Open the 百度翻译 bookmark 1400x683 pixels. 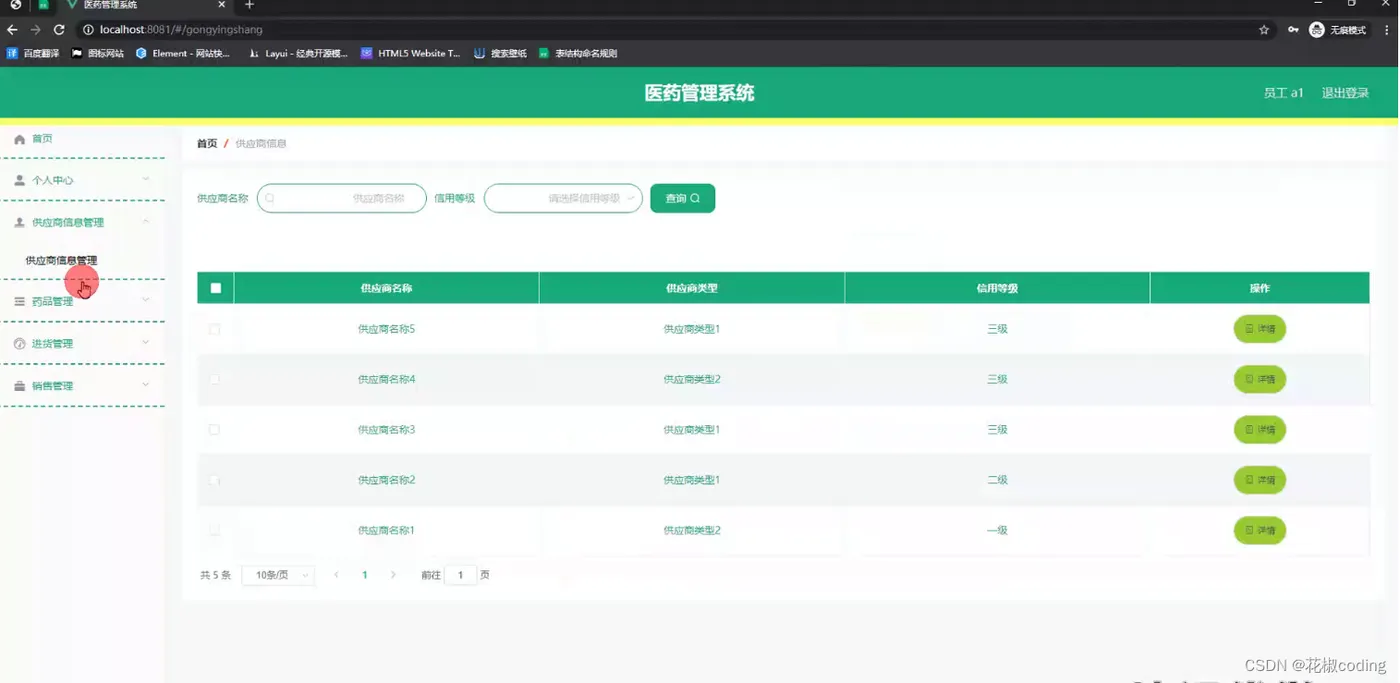tap(33, 53)
